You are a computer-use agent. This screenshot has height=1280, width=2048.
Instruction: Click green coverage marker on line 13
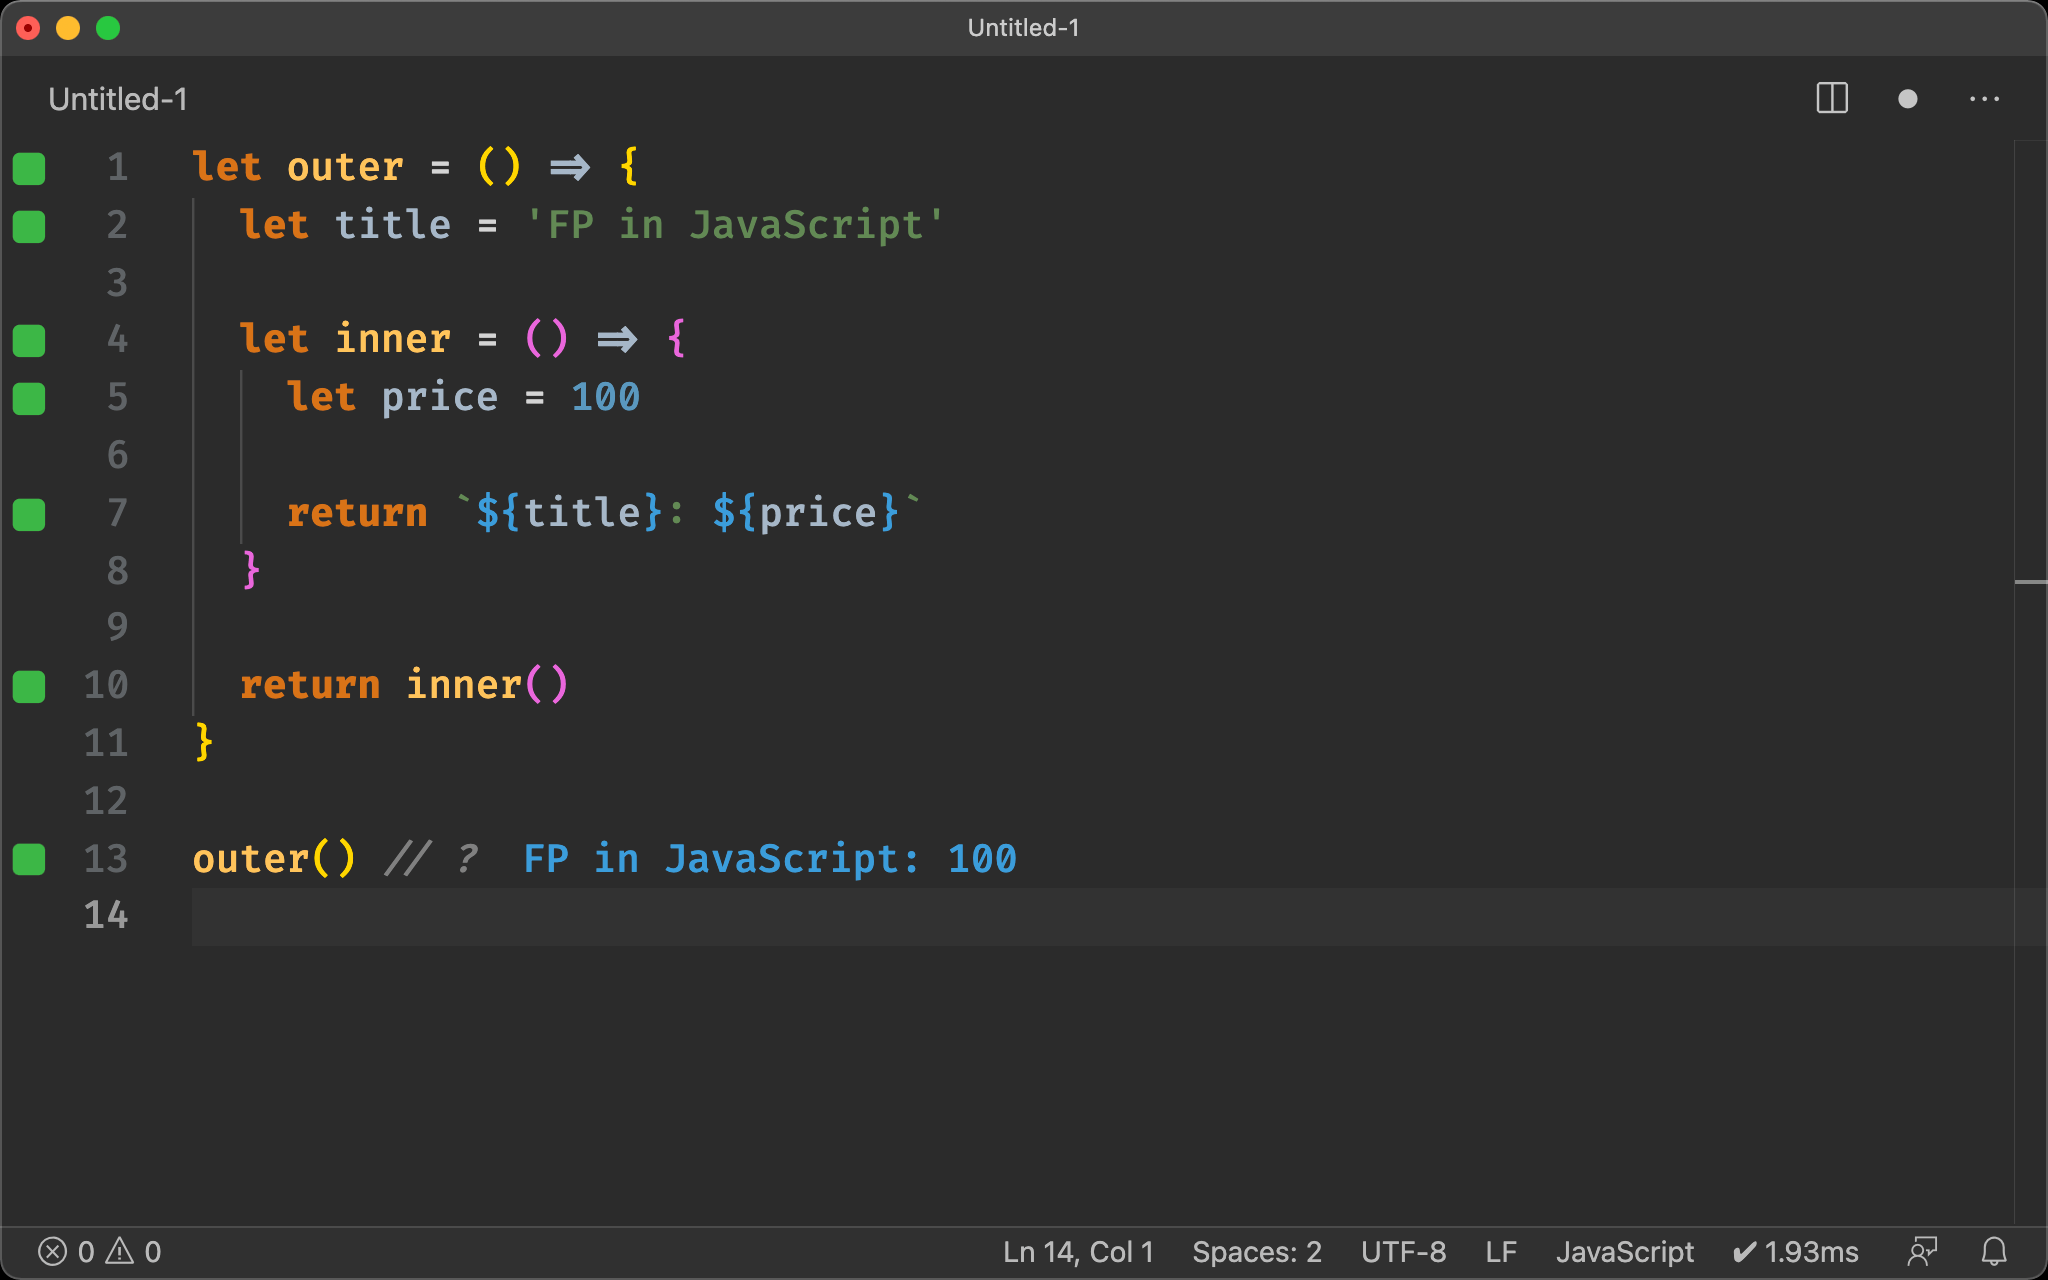[29, 859]
